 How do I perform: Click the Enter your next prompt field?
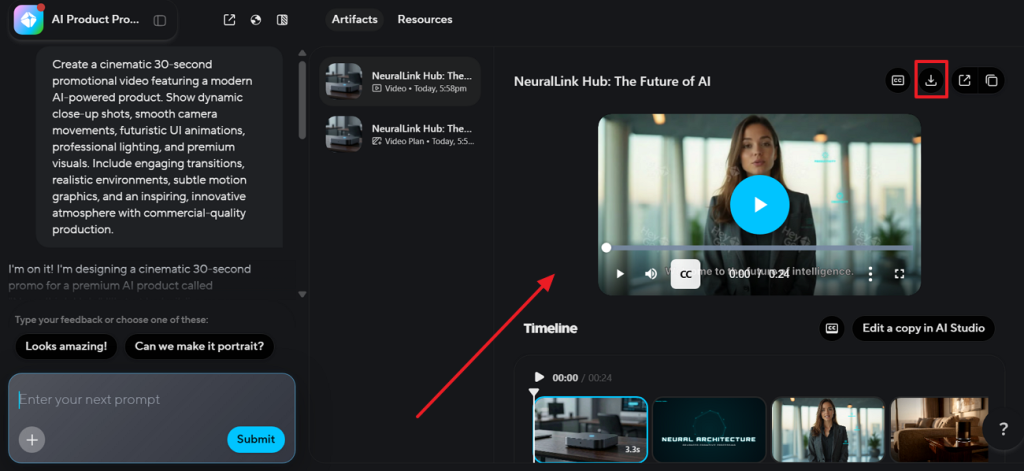(x=152, y=400)
